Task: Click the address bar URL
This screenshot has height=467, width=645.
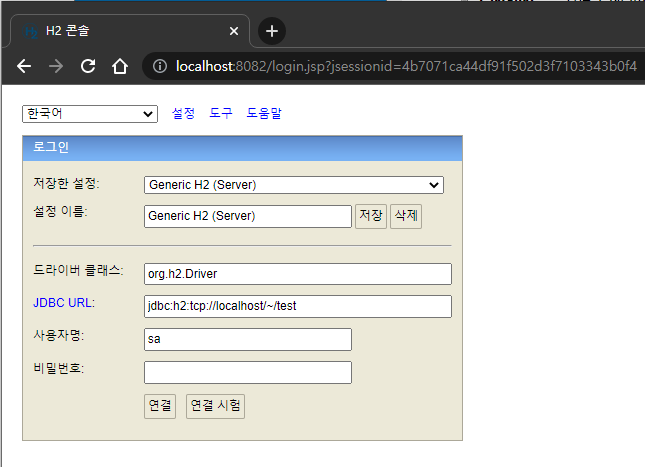Action: (x=406, y=66)
